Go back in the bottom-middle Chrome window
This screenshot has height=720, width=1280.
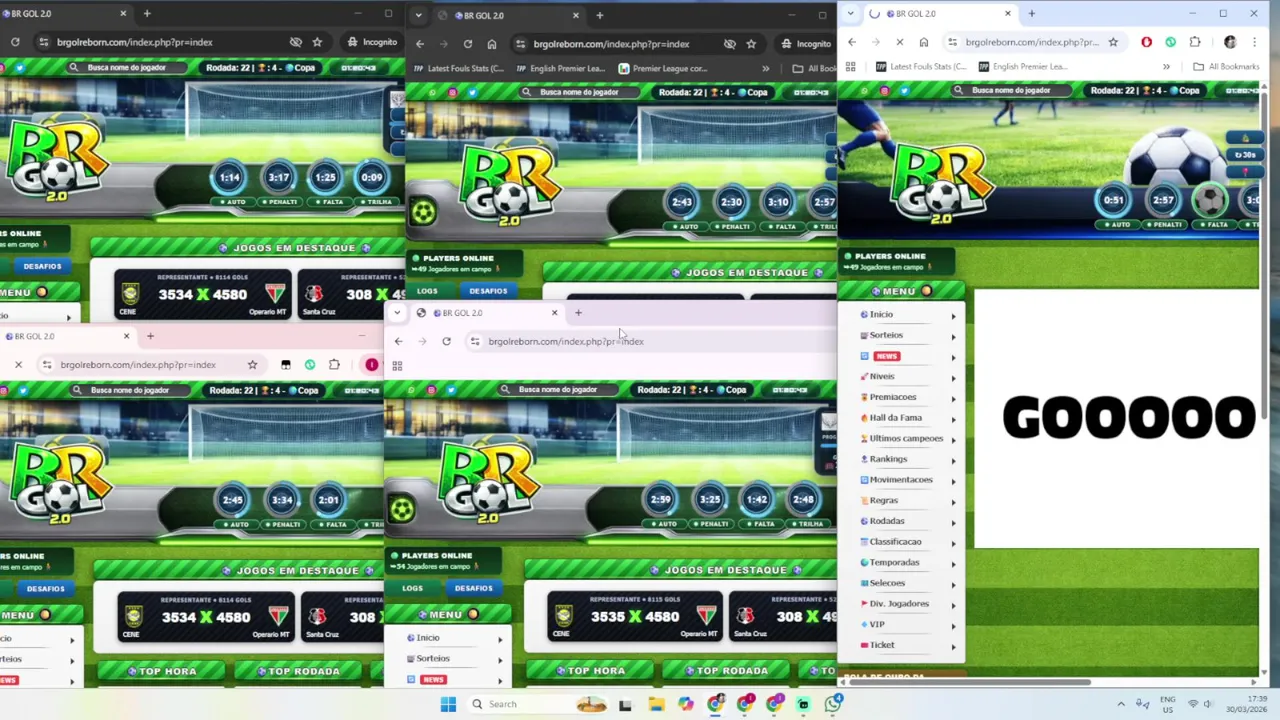pos(398,341)
